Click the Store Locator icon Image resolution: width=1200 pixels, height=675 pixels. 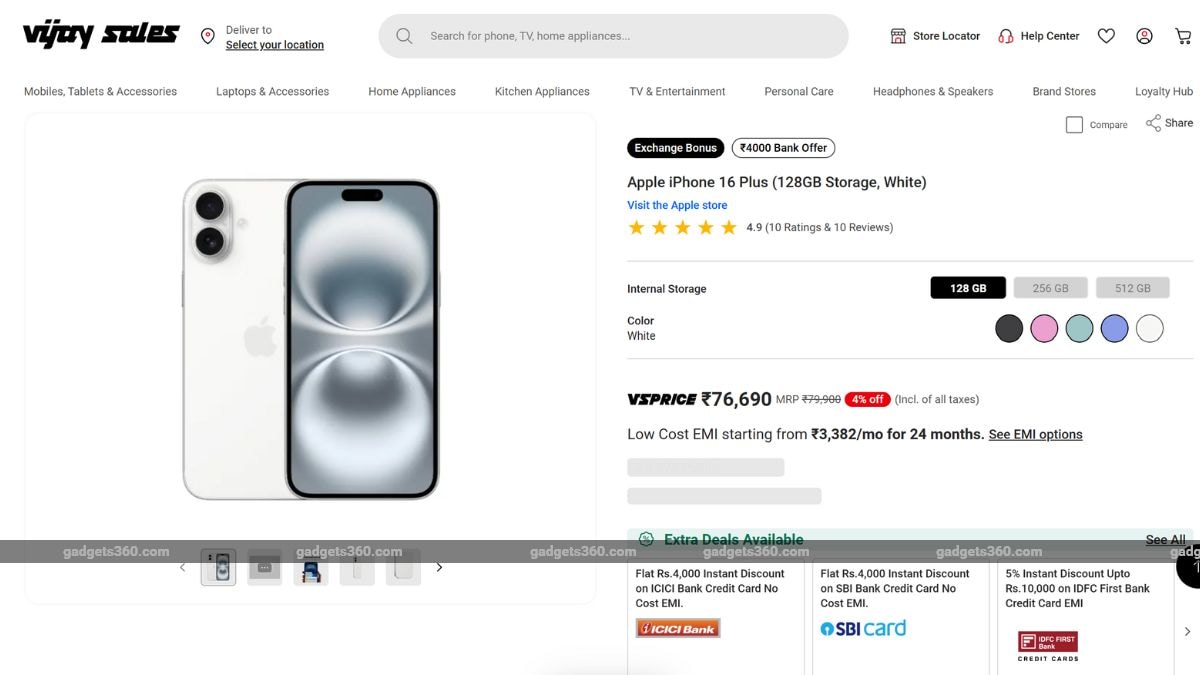[x=897, y=35]
